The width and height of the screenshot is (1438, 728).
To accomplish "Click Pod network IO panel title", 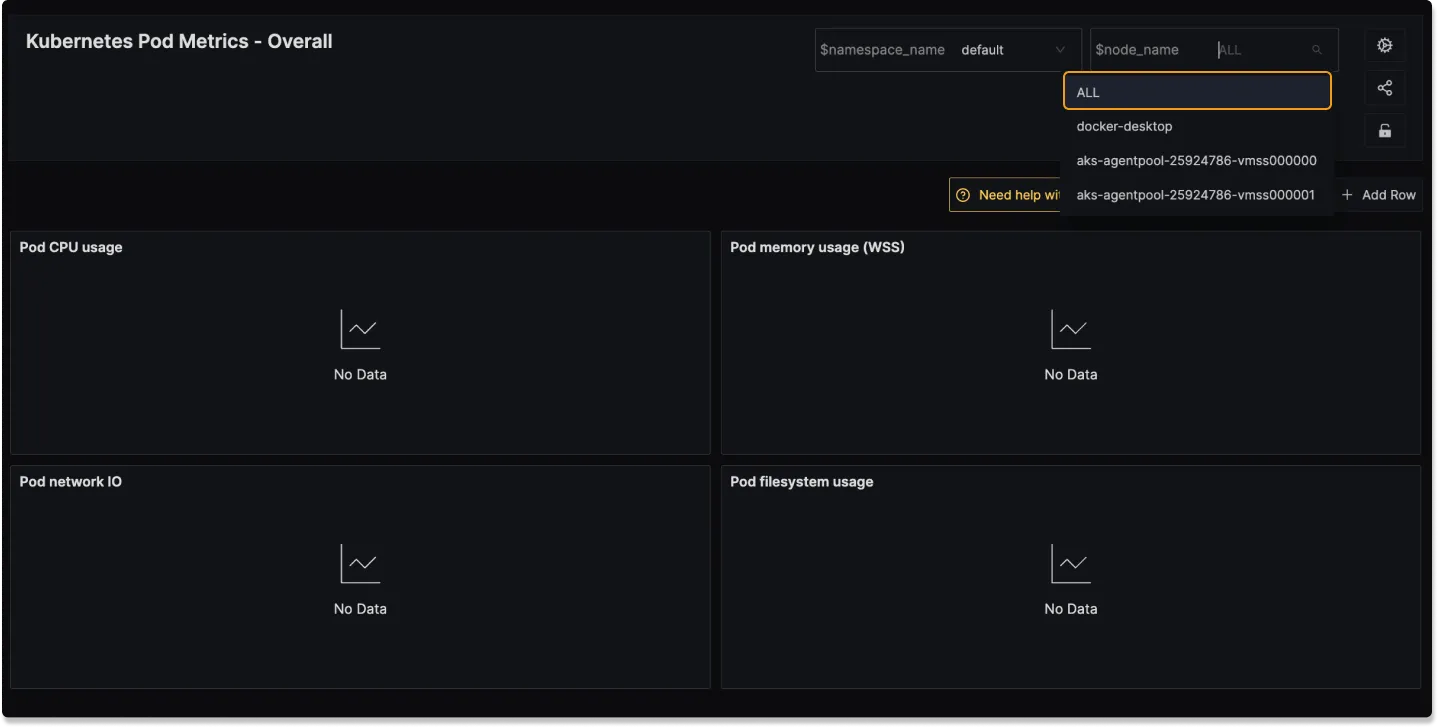I will coord(71,481).
